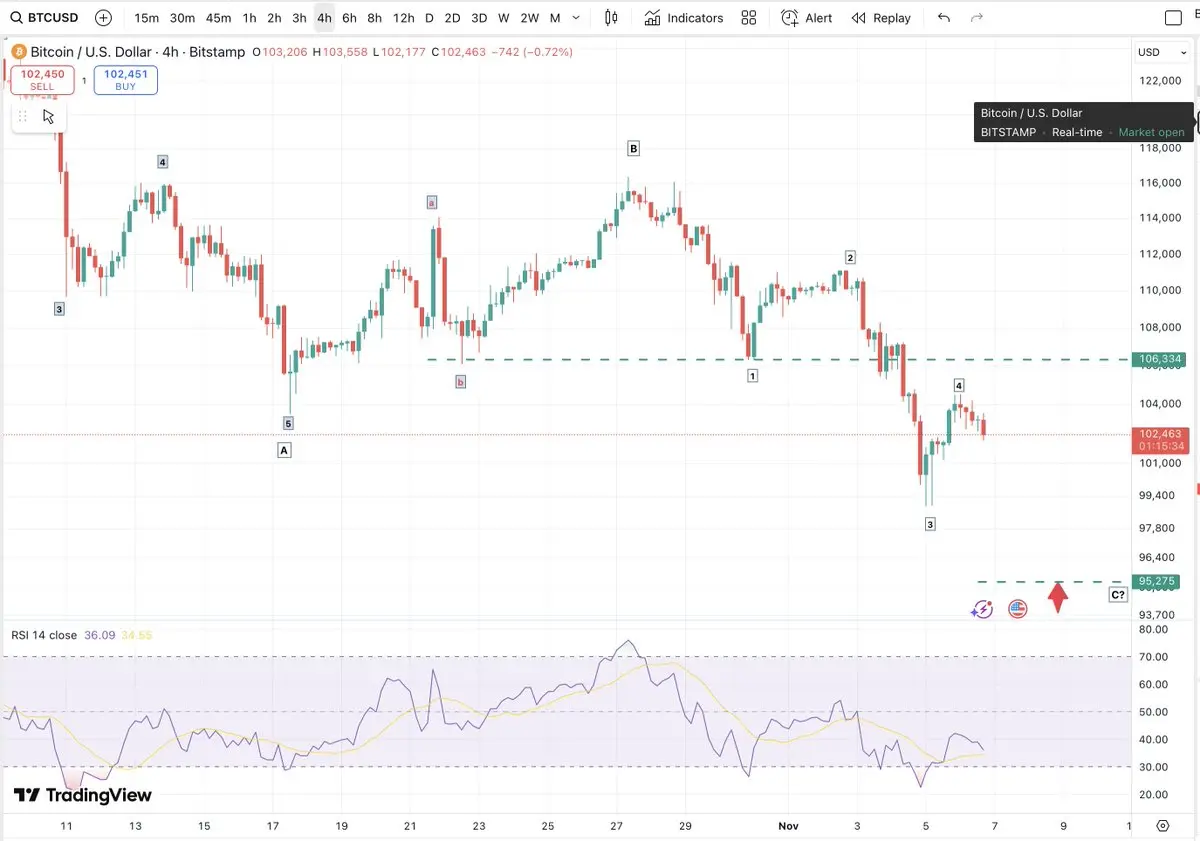Open the TradingView logo link
This screenshot has height=841, width=1200.
click(83, 795)
